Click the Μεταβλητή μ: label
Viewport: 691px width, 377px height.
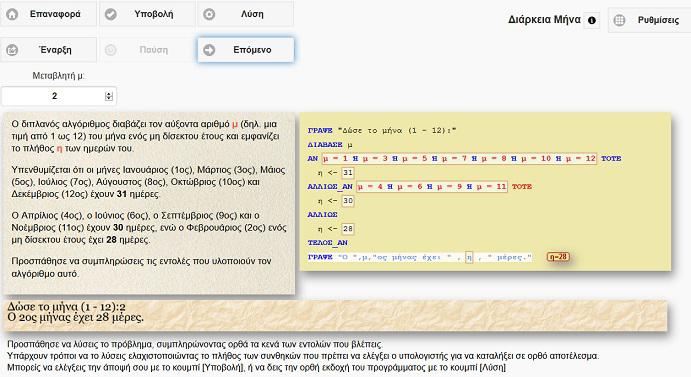(59, 76)
